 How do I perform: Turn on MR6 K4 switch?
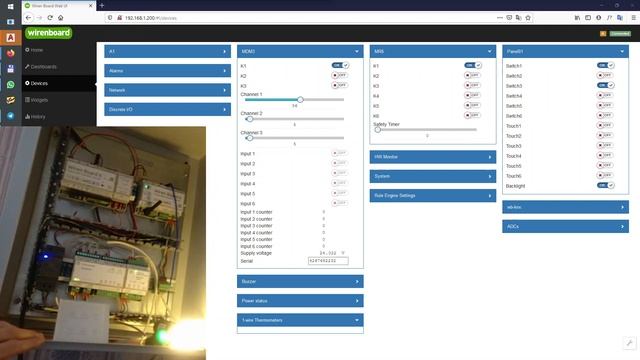473,95
